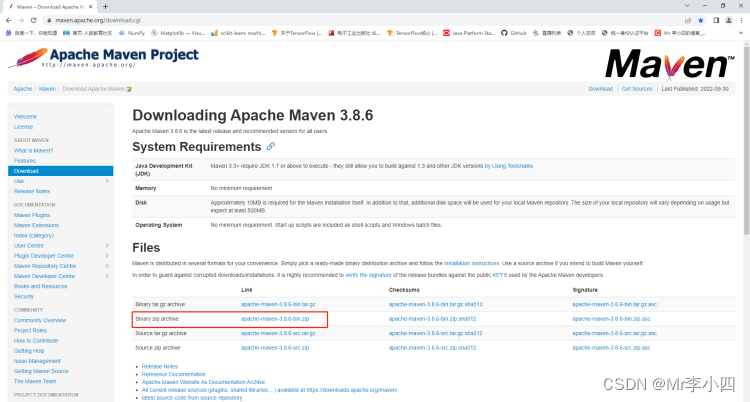
Task: Open the Matplotlib bookmark
Action: coord(178,33)
